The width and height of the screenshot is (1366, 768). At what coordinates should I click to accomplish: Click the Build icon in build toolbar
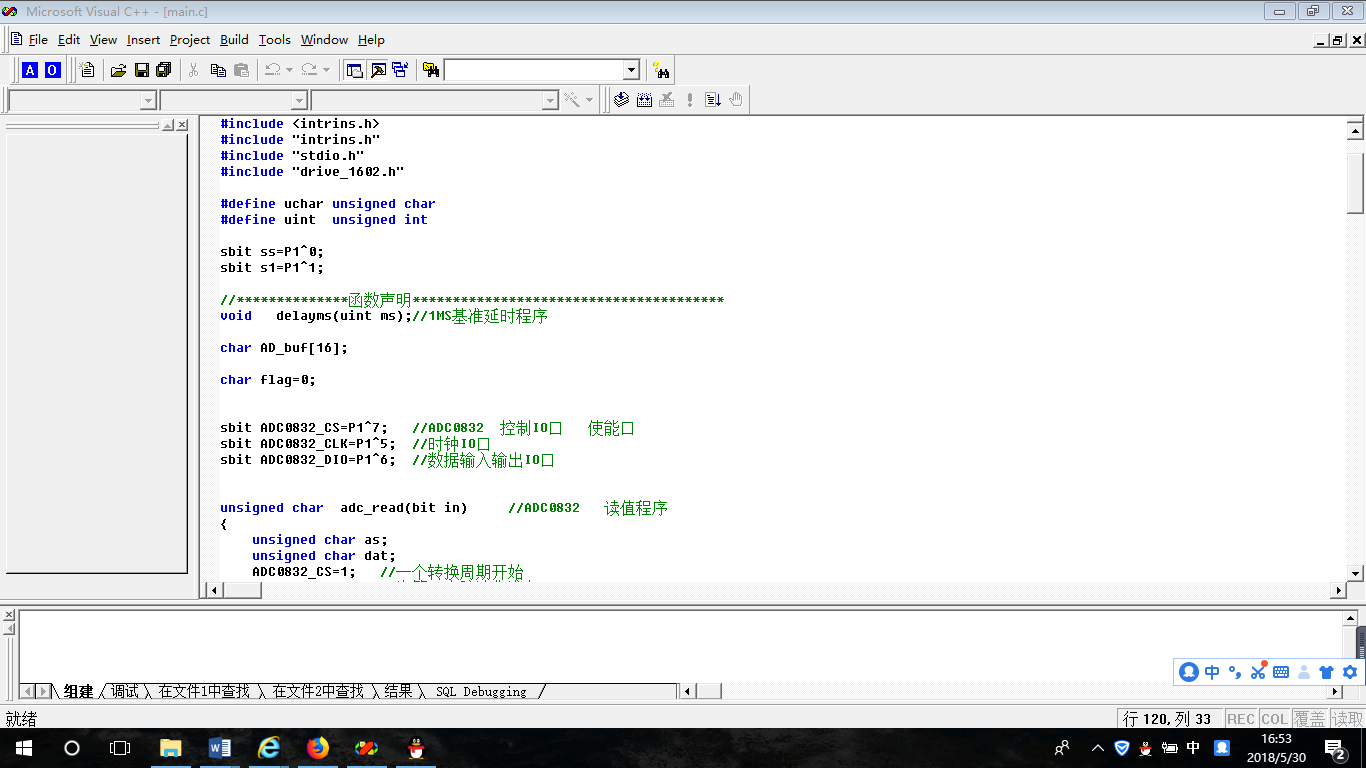click(644, 100)
